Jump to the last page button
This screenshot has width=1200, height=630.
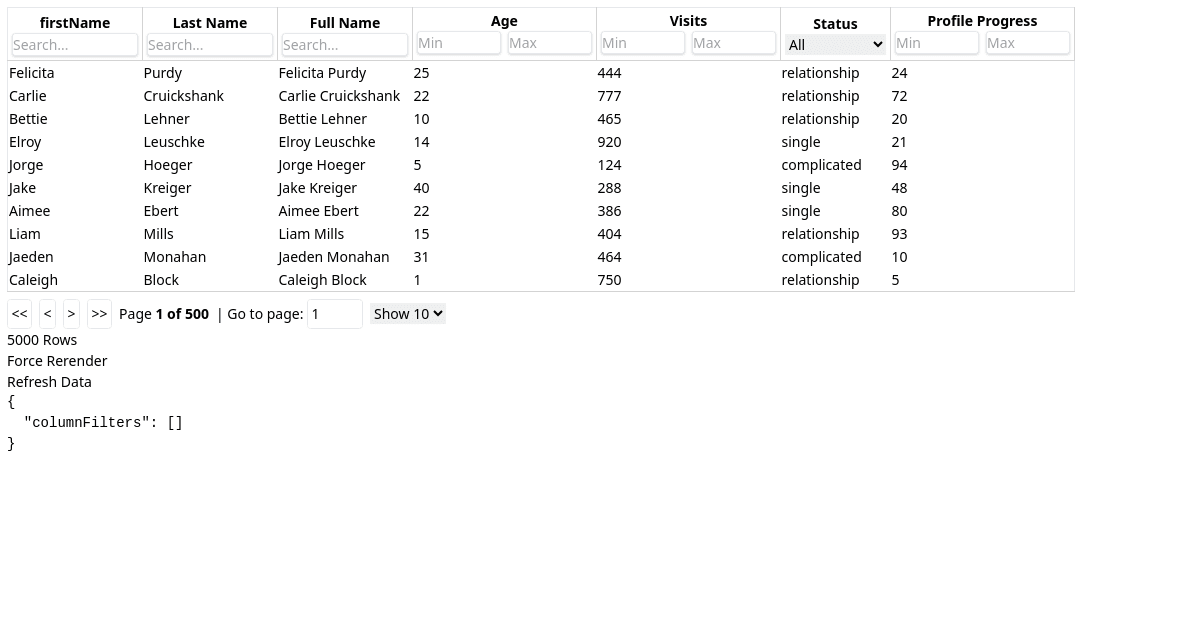click(99, 314)
